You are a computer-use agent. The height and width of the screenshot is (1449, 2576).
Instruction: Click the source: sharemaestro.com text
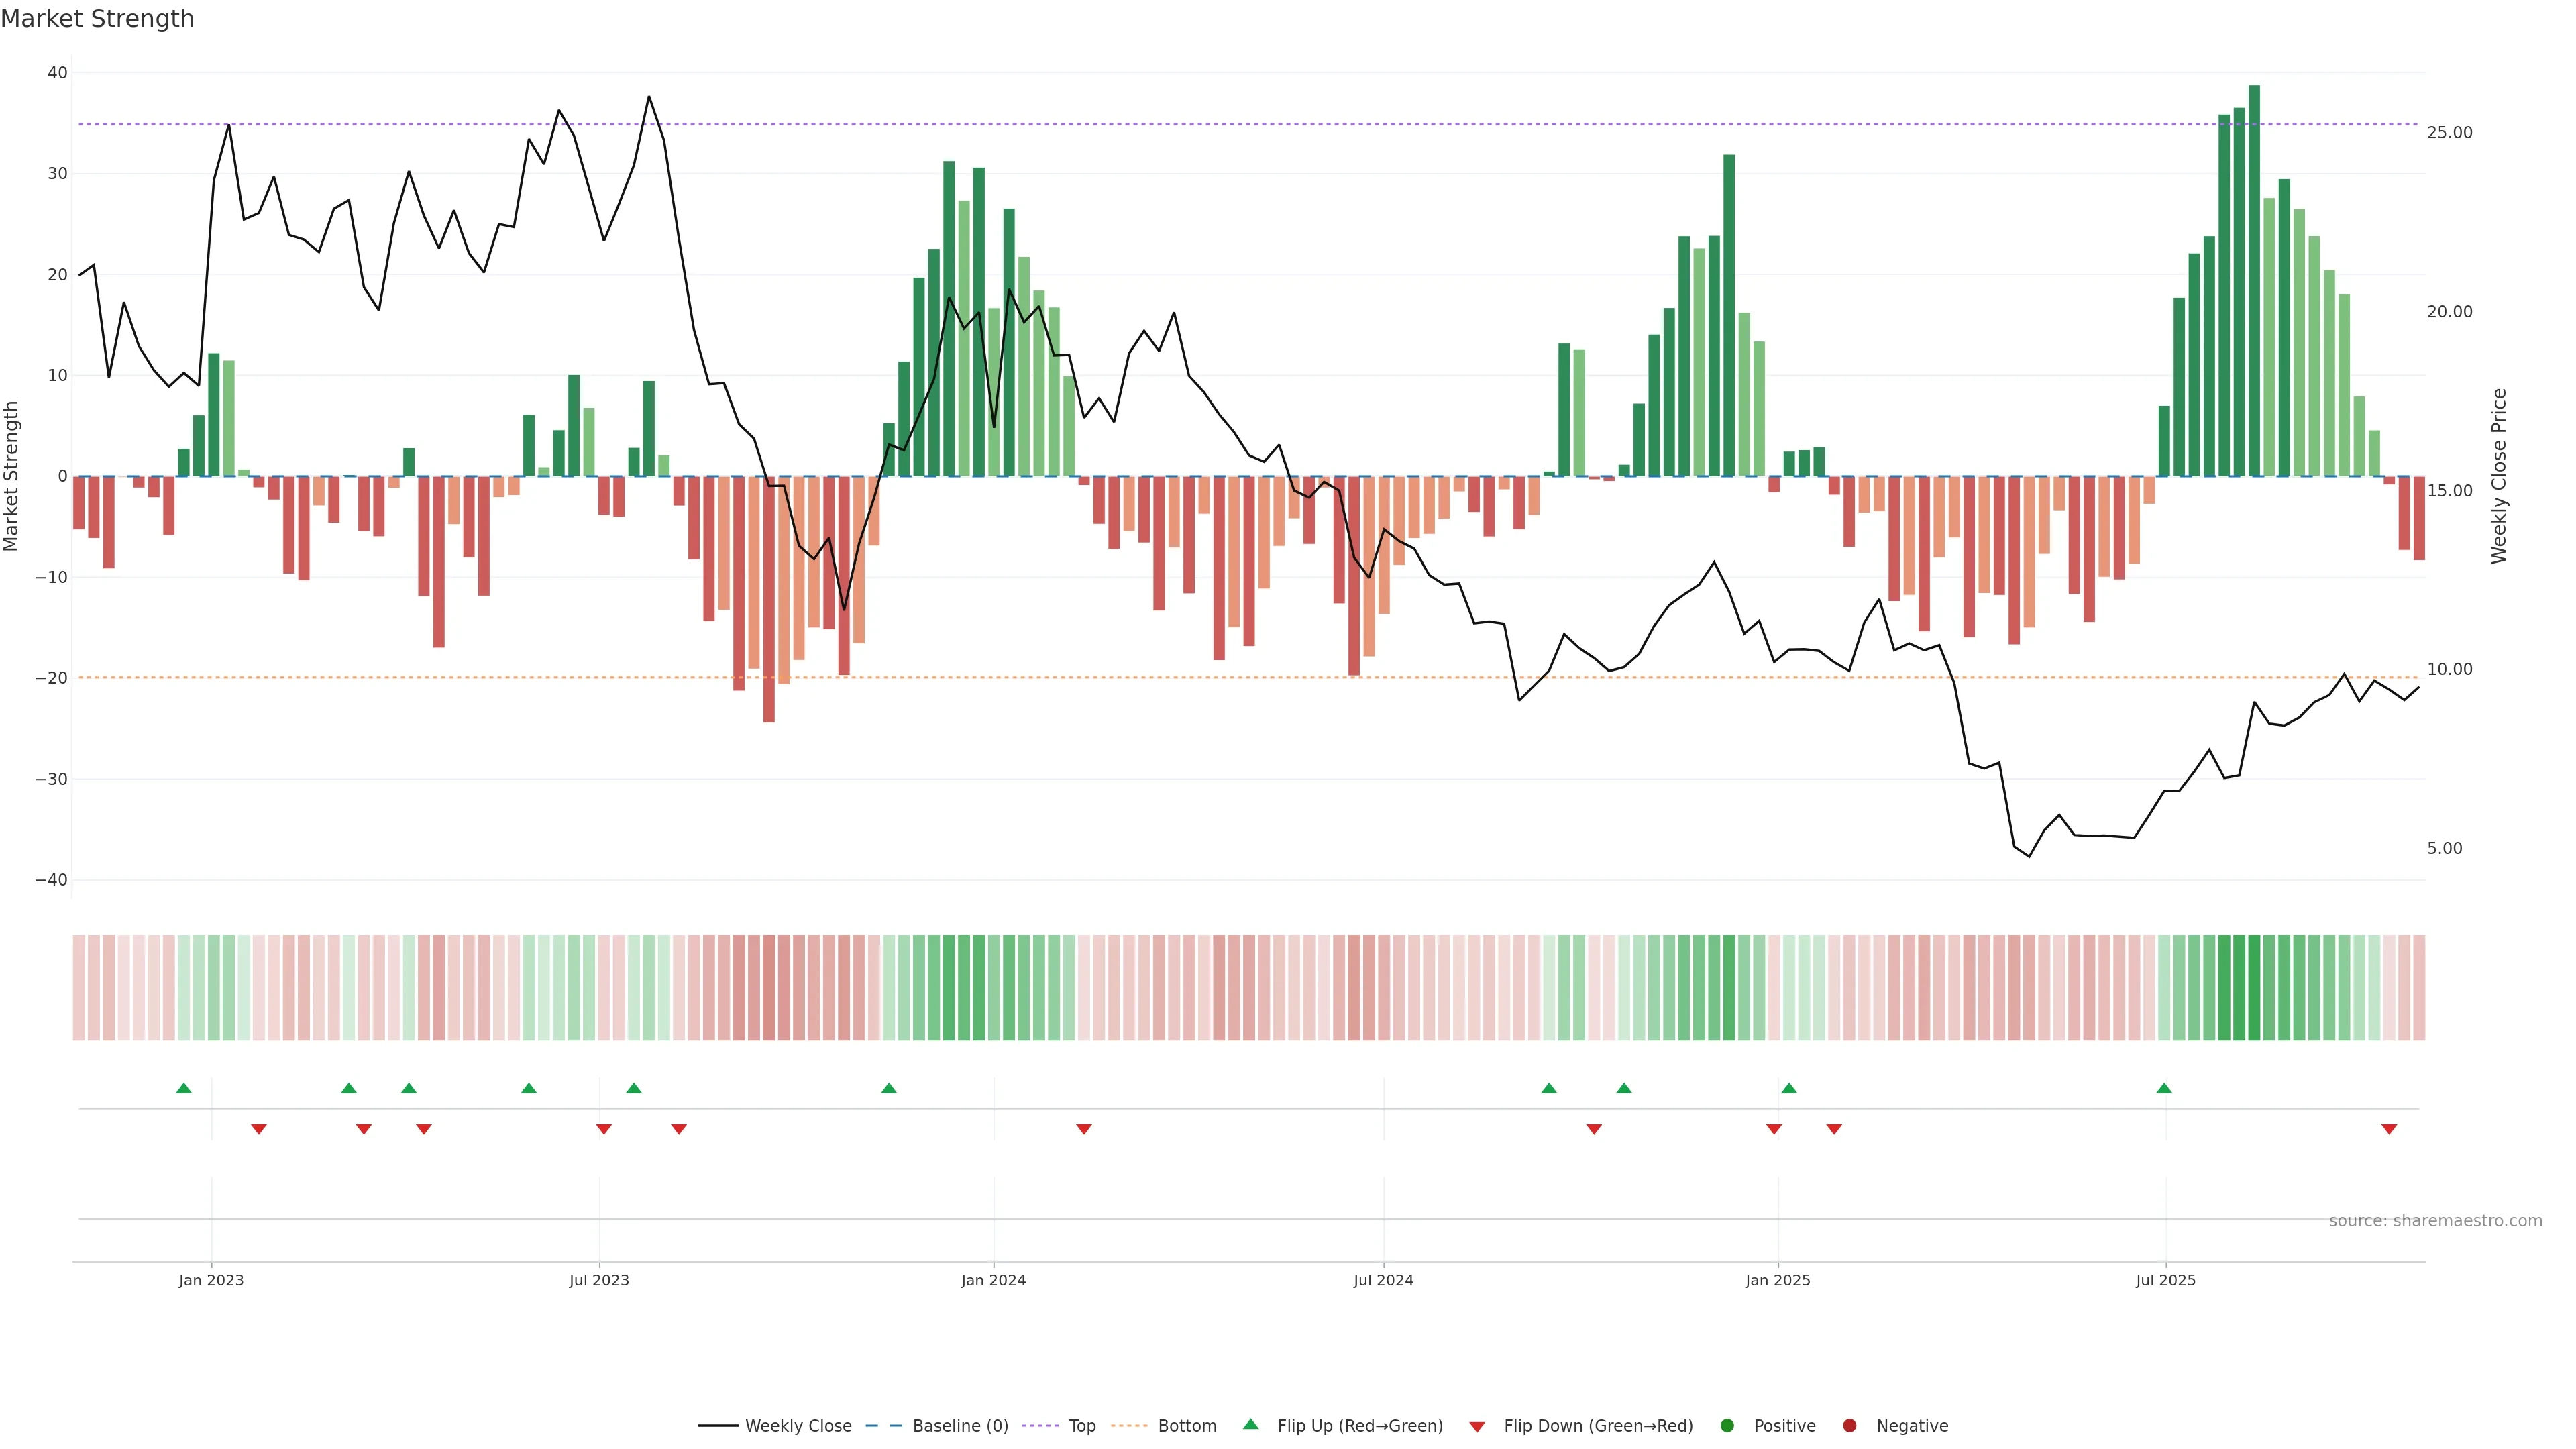2435,1220
